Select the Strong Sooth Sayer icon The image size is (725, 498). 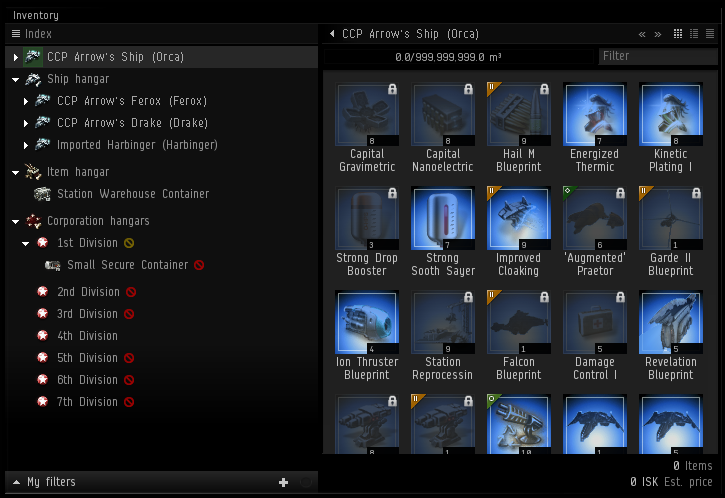443,218
